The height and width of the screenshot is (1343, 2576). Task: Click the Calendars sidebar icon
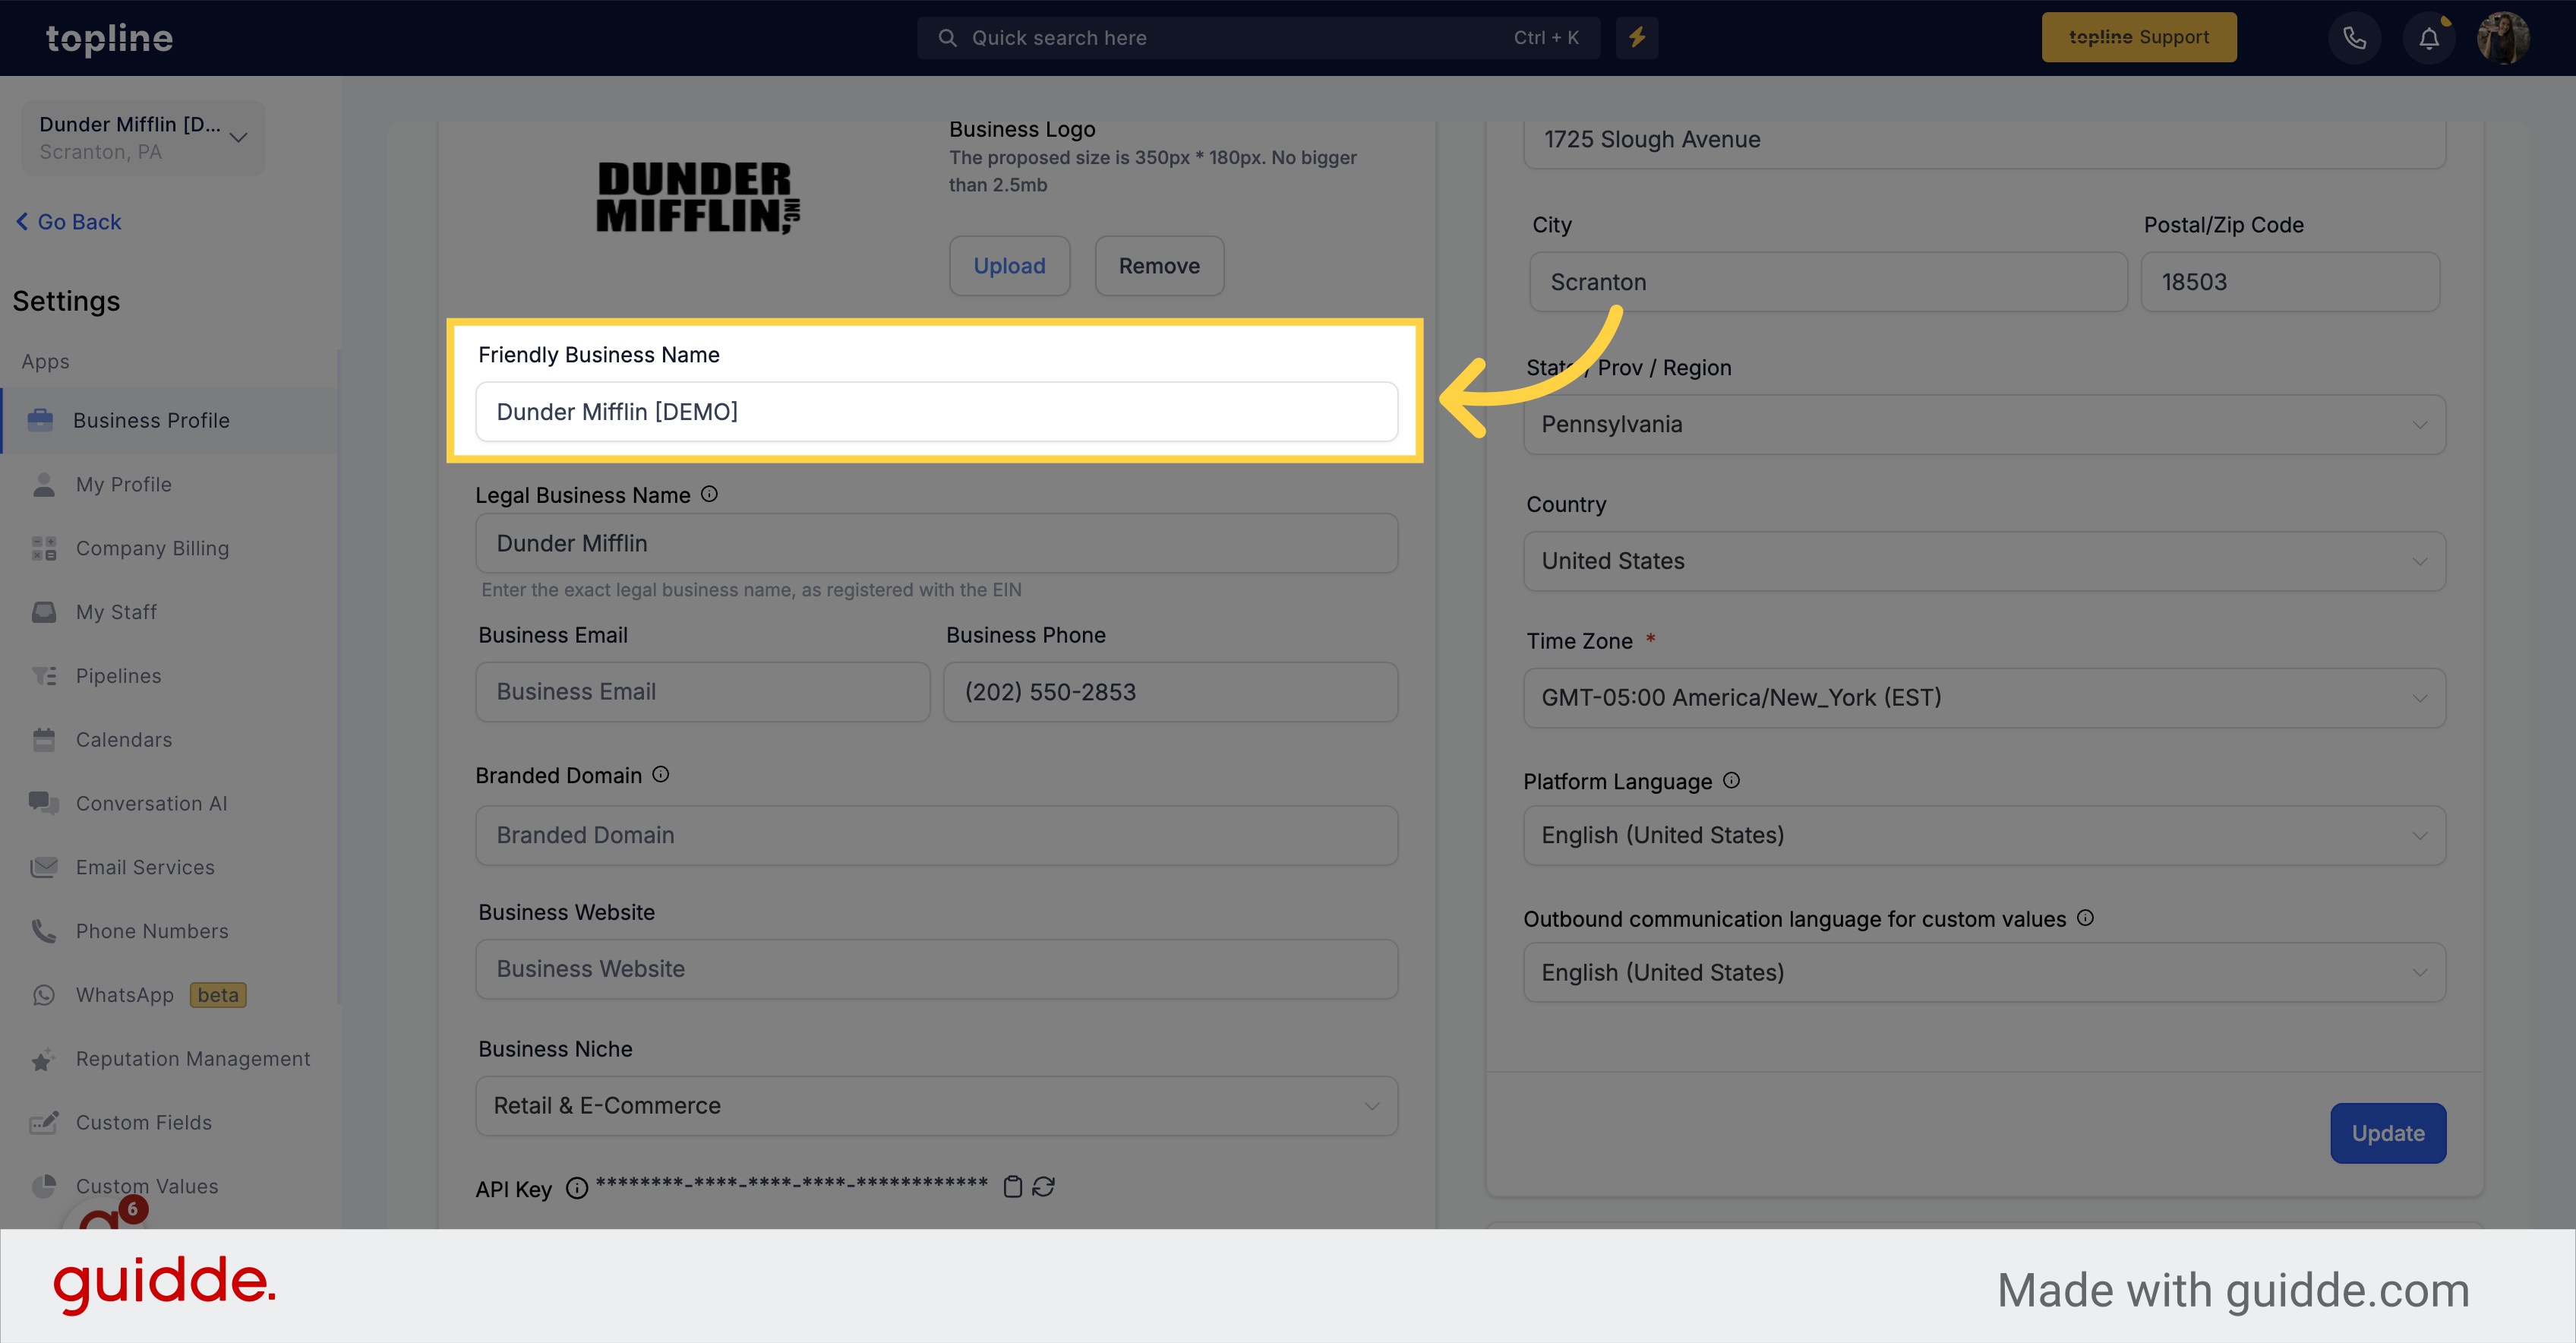(x=43, y=740)
